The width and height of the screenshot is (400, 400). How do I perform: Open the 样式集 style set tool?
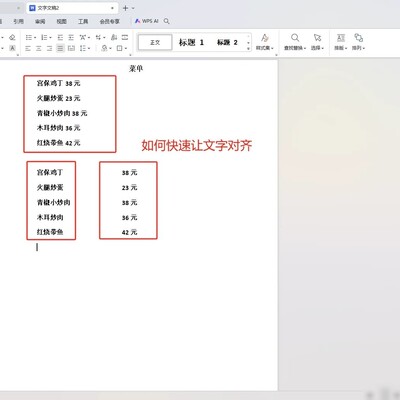pos(265,42)
